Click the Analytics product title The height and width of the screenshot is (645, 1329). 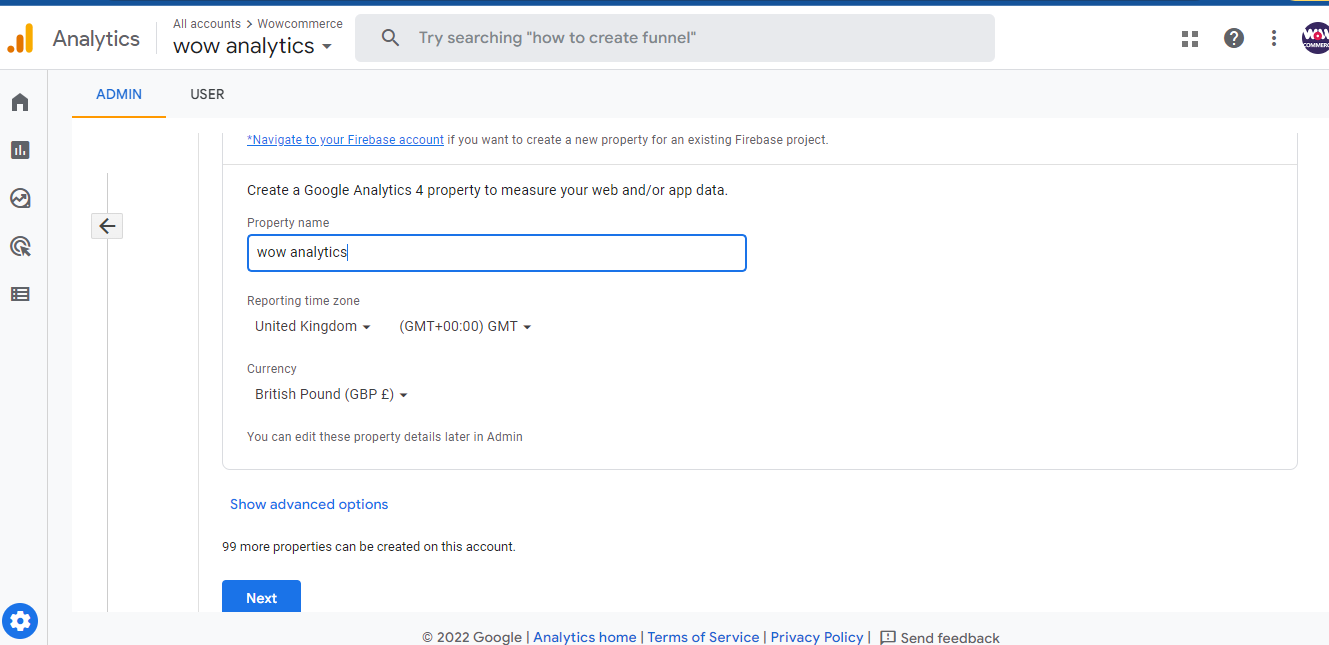96,38
